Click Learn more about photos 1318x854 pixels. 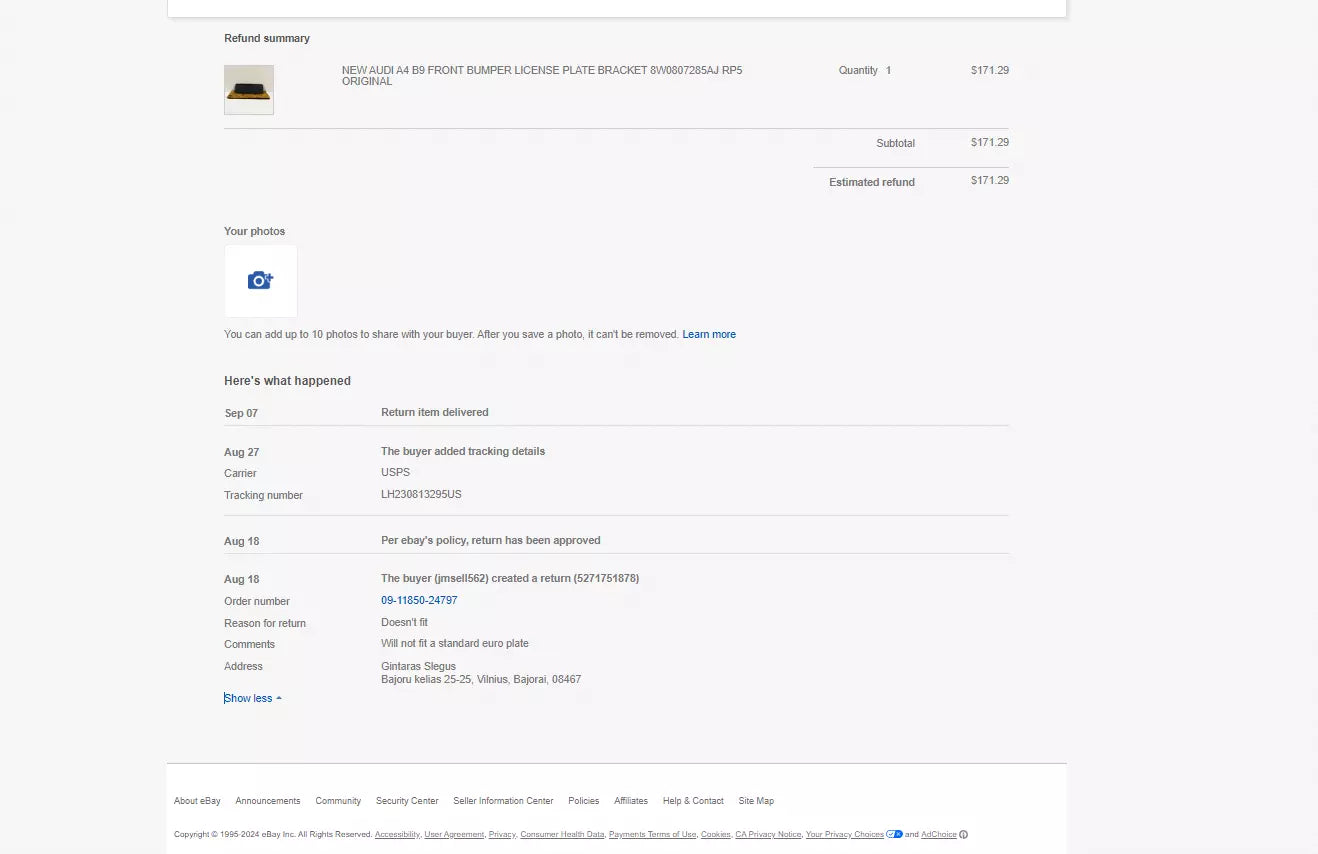[x=708, y=334]
